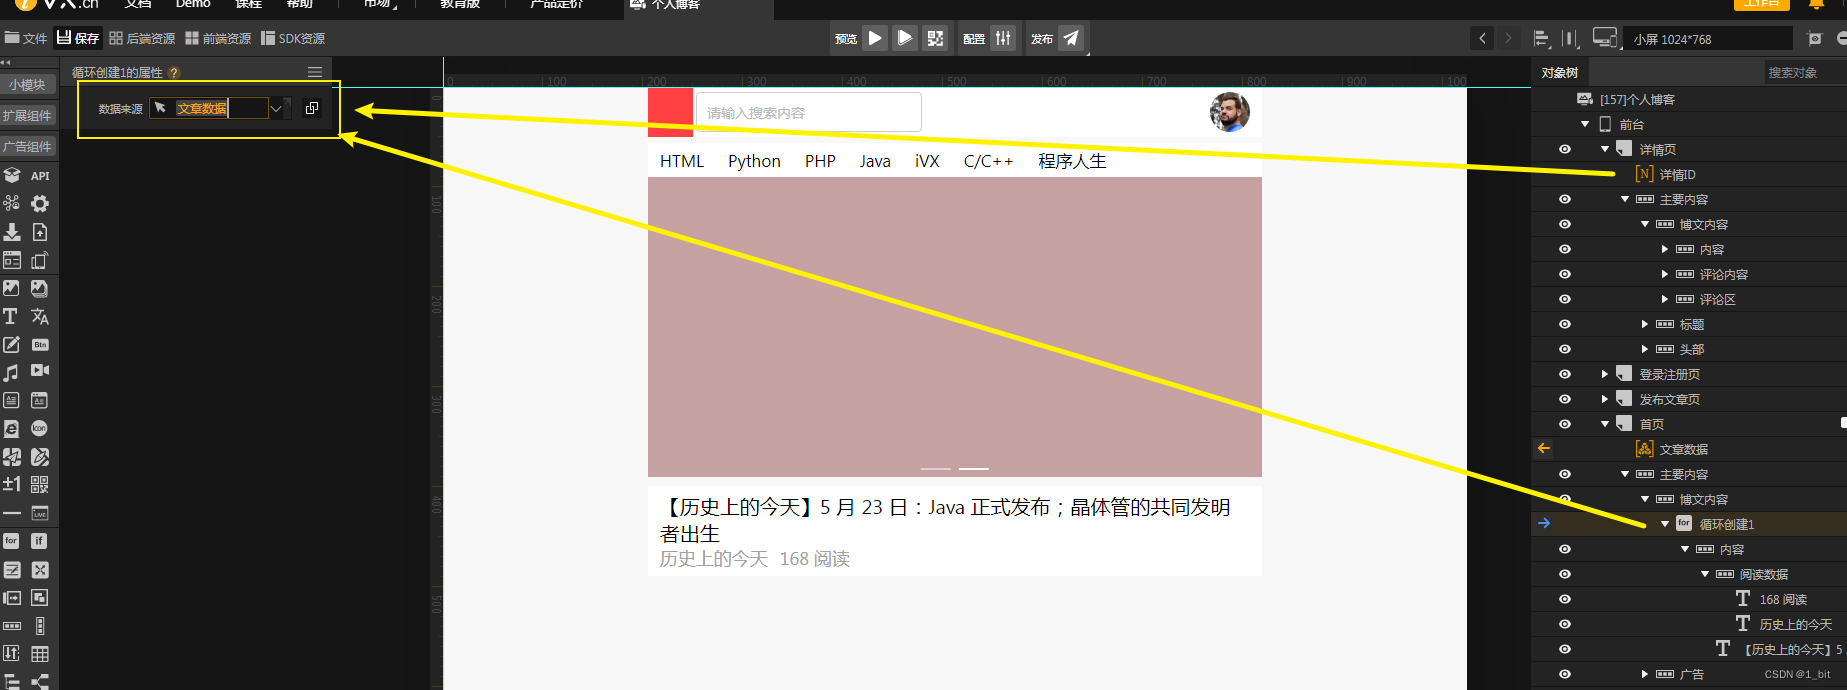Open 前端资源 frontend resources
Screen dimensions: 1847x690
click(218, 38)
